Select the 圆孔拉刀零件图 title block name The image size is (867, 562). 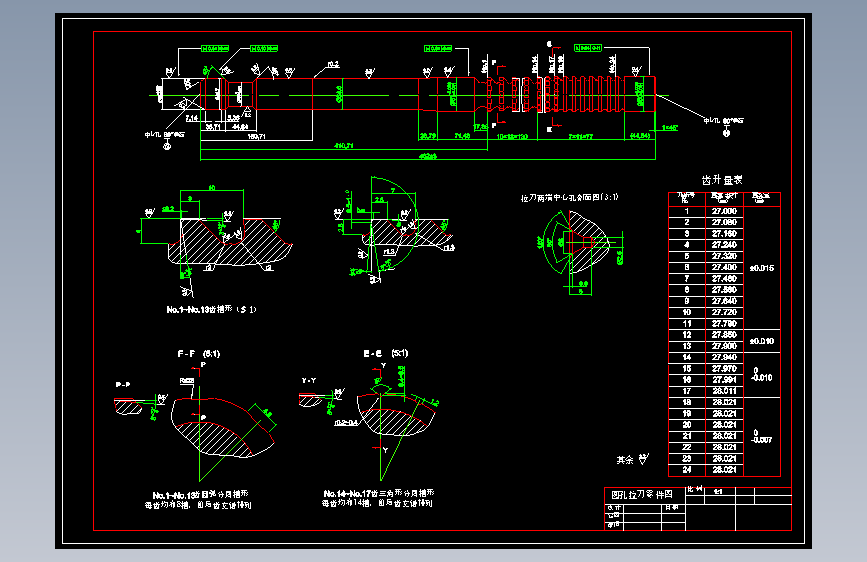[642, 495]
